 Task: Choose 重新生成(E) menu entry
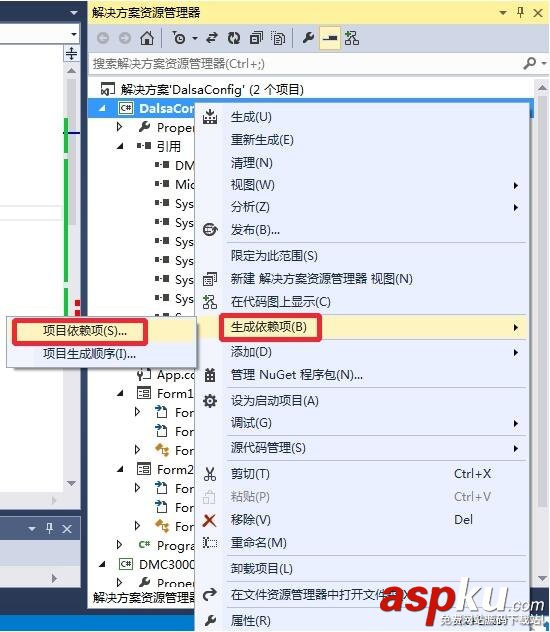(x=362, y=140)
